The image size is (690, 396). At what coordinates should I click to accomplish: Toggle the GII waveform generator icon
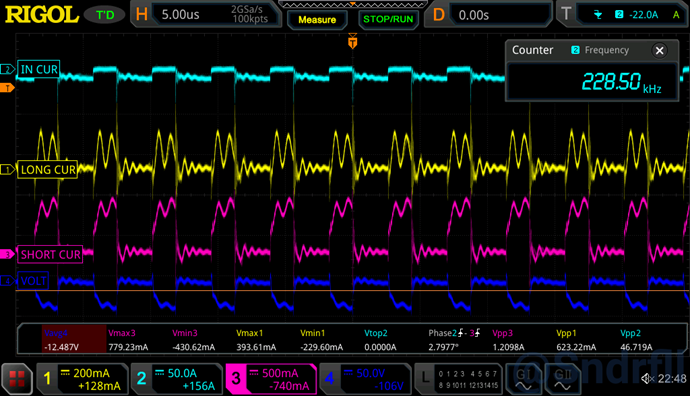pyautogui.click(x=562, y=379)
